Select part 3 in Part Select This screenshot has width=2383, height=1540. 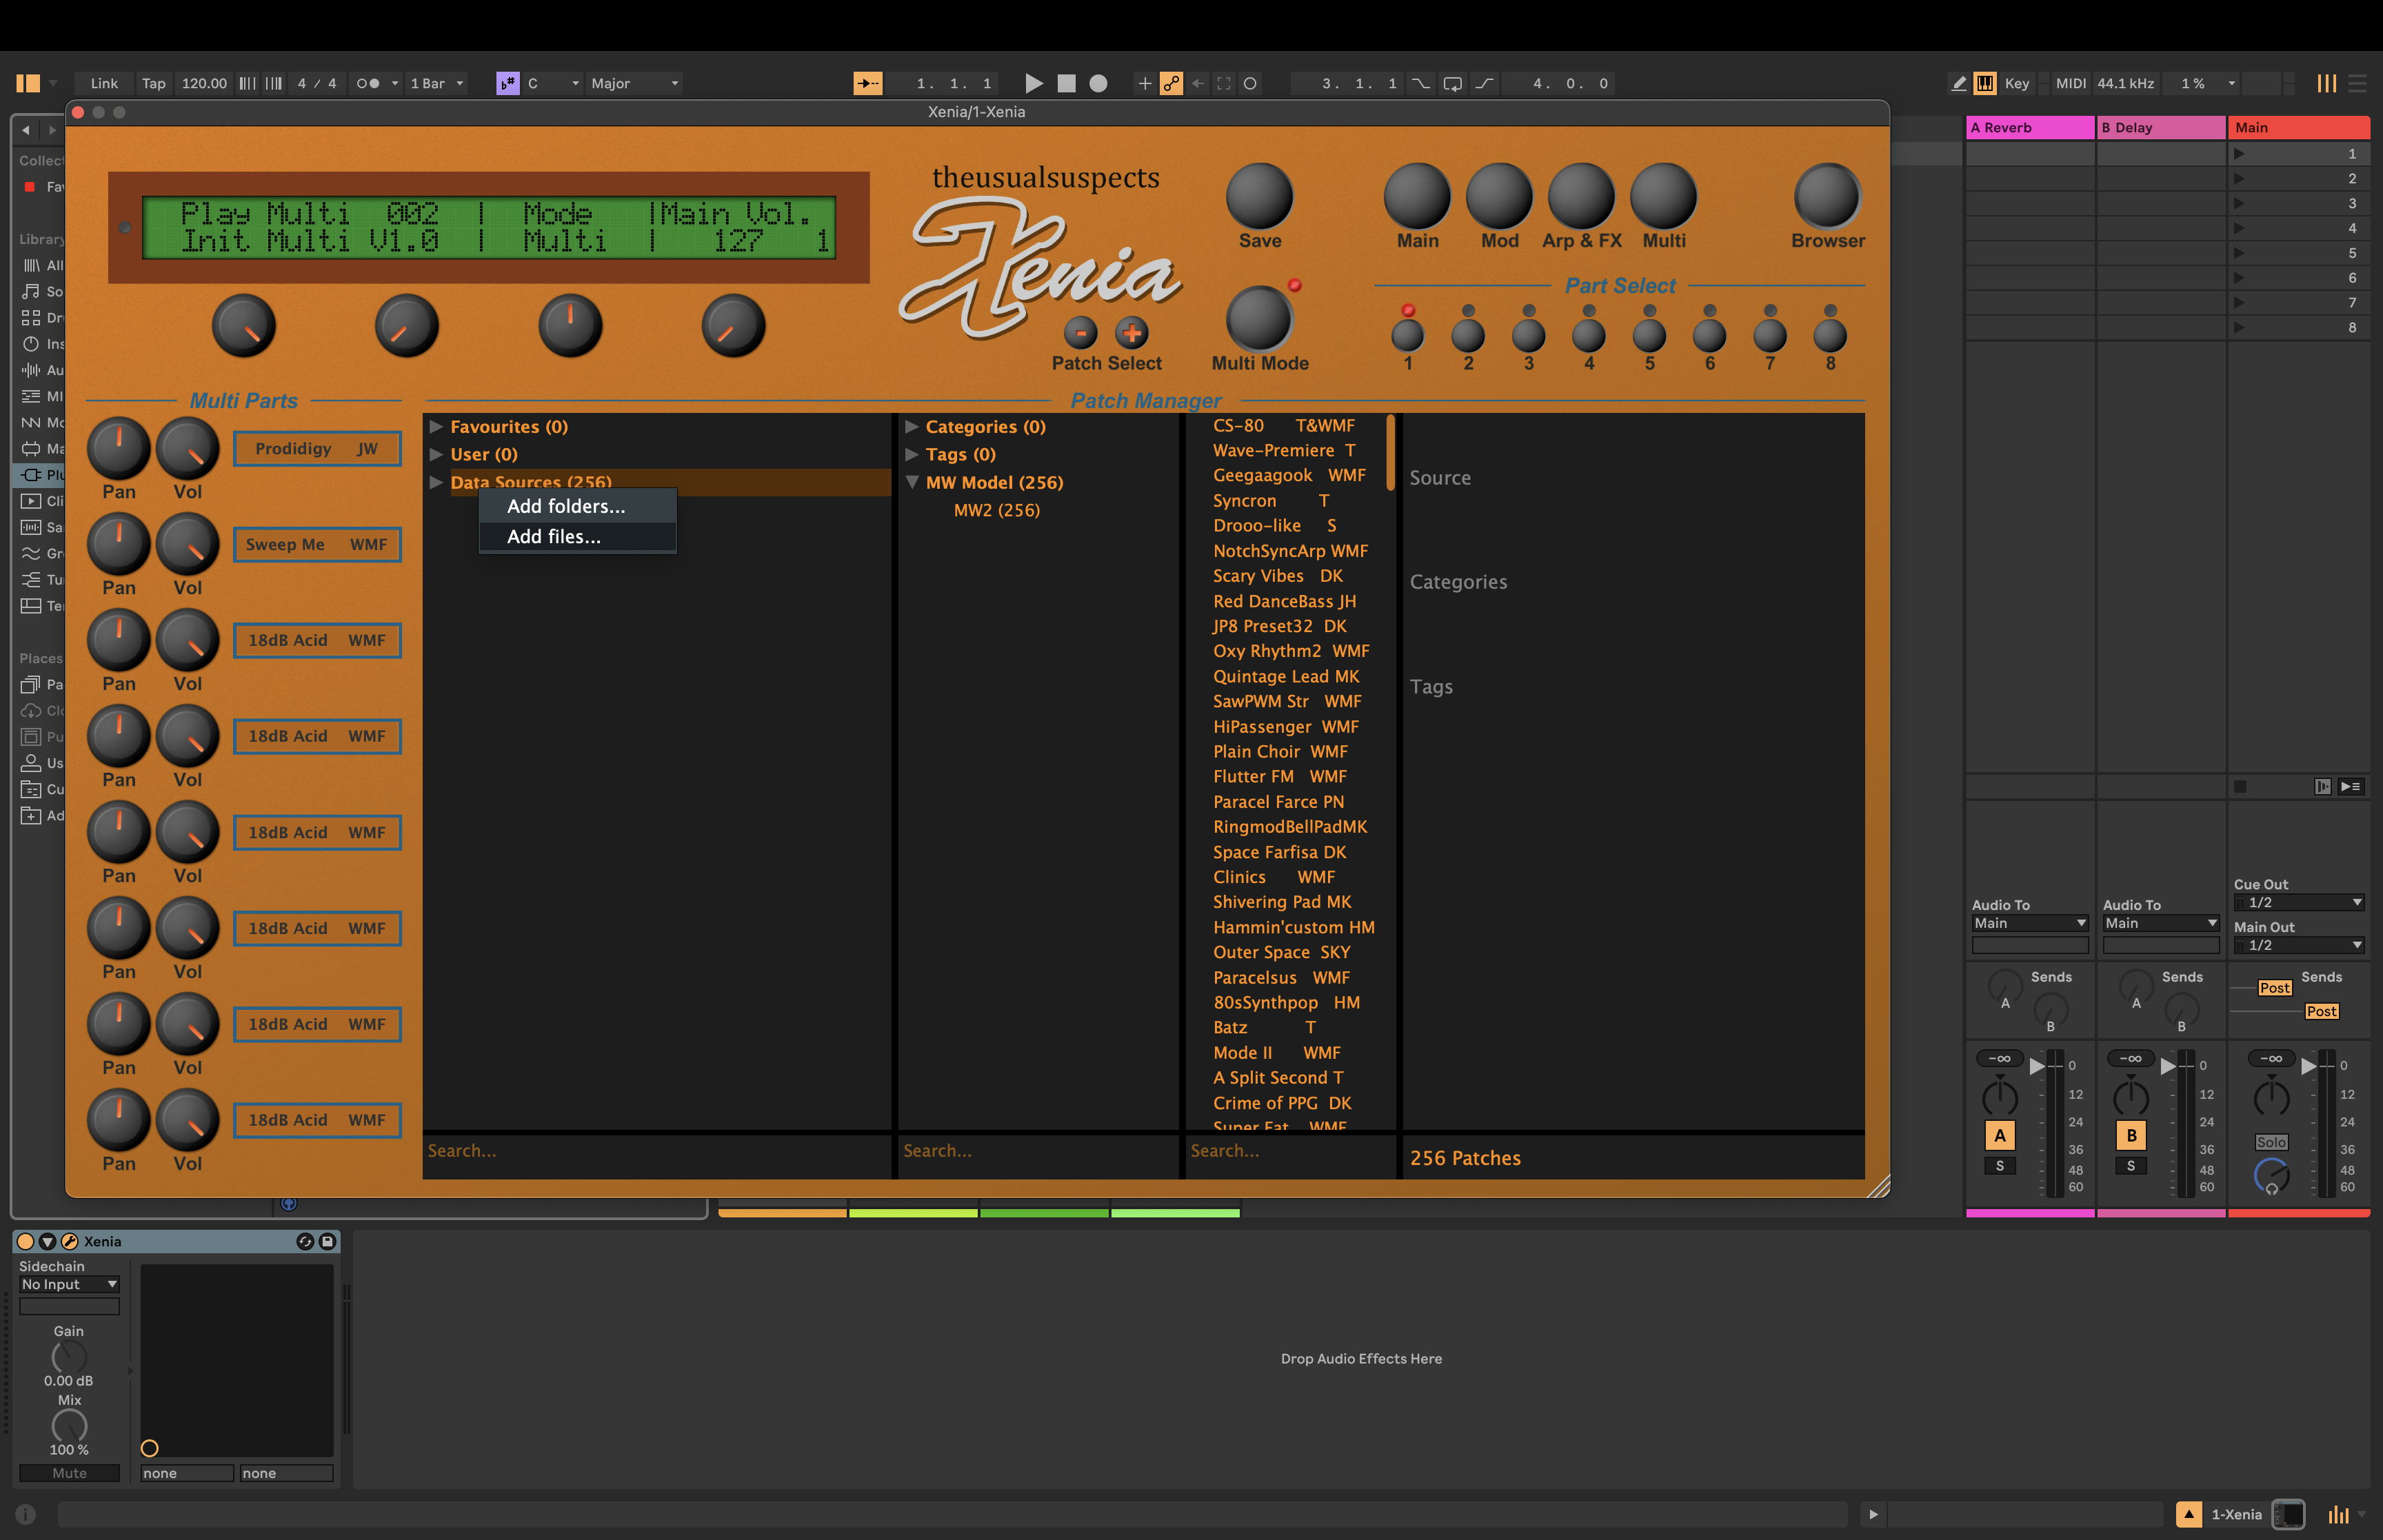(x=1528, y=336)
